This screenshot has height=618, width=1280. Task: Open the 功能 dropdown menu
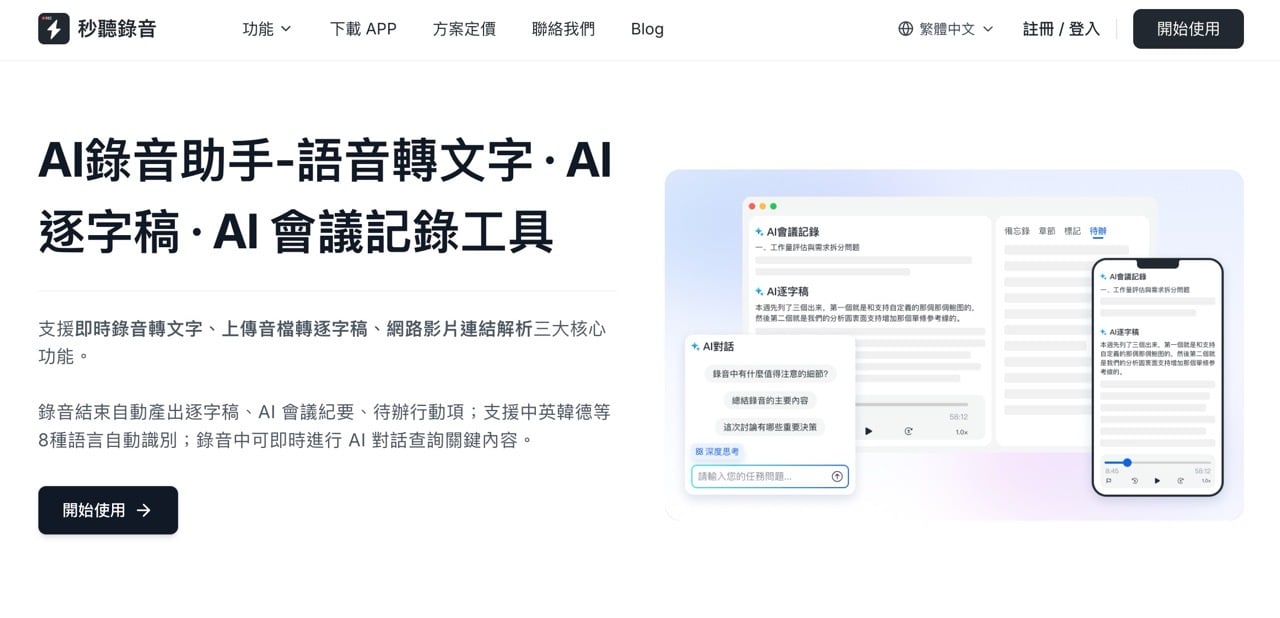click(x=266, y=29)
